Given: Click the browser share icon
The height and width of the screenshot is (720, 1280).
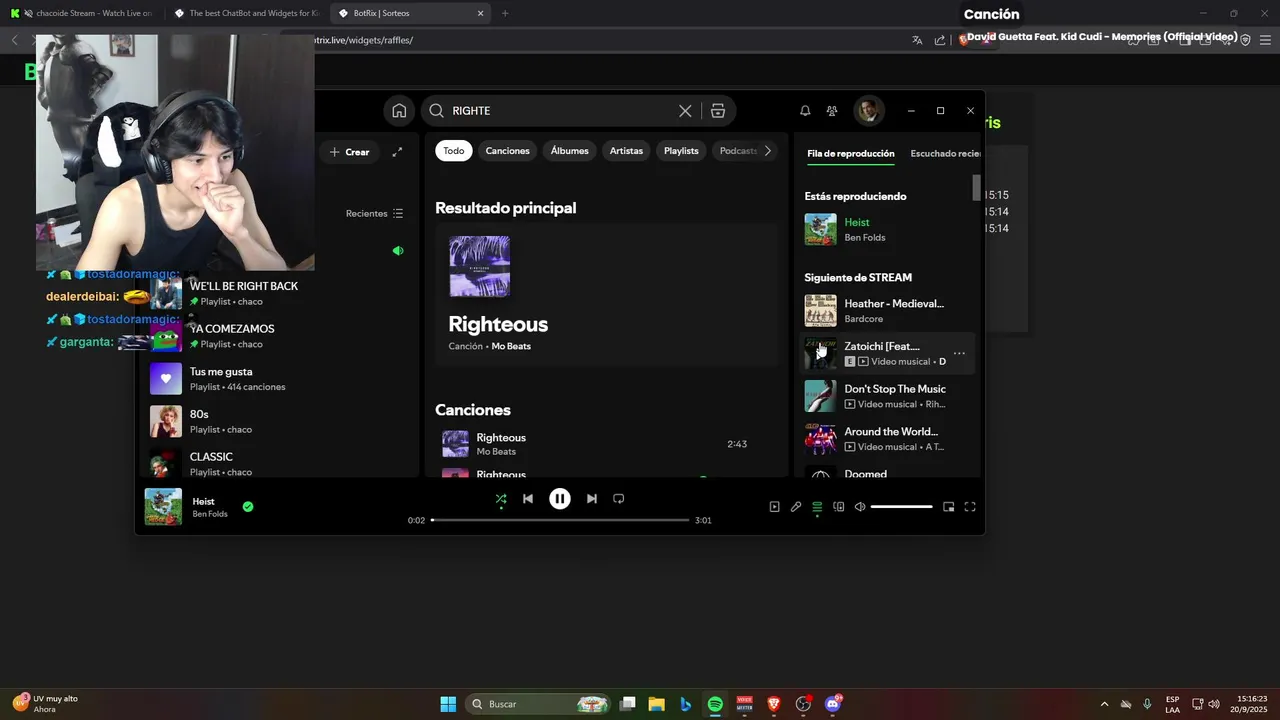Looking at the screenshot, I should point(940,40).
